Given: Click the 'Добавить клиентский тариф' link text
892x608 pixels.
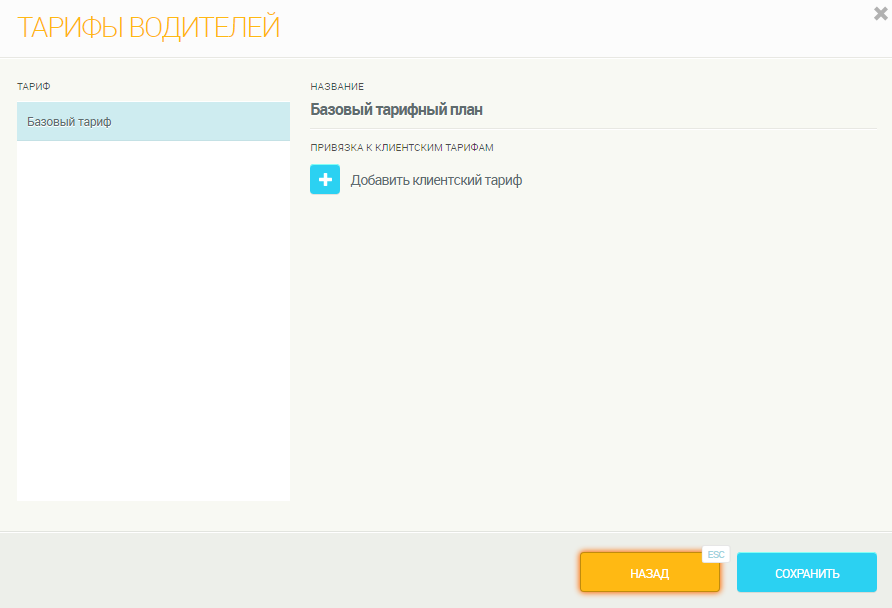Looking at the screenshot, I should [436, 181].
